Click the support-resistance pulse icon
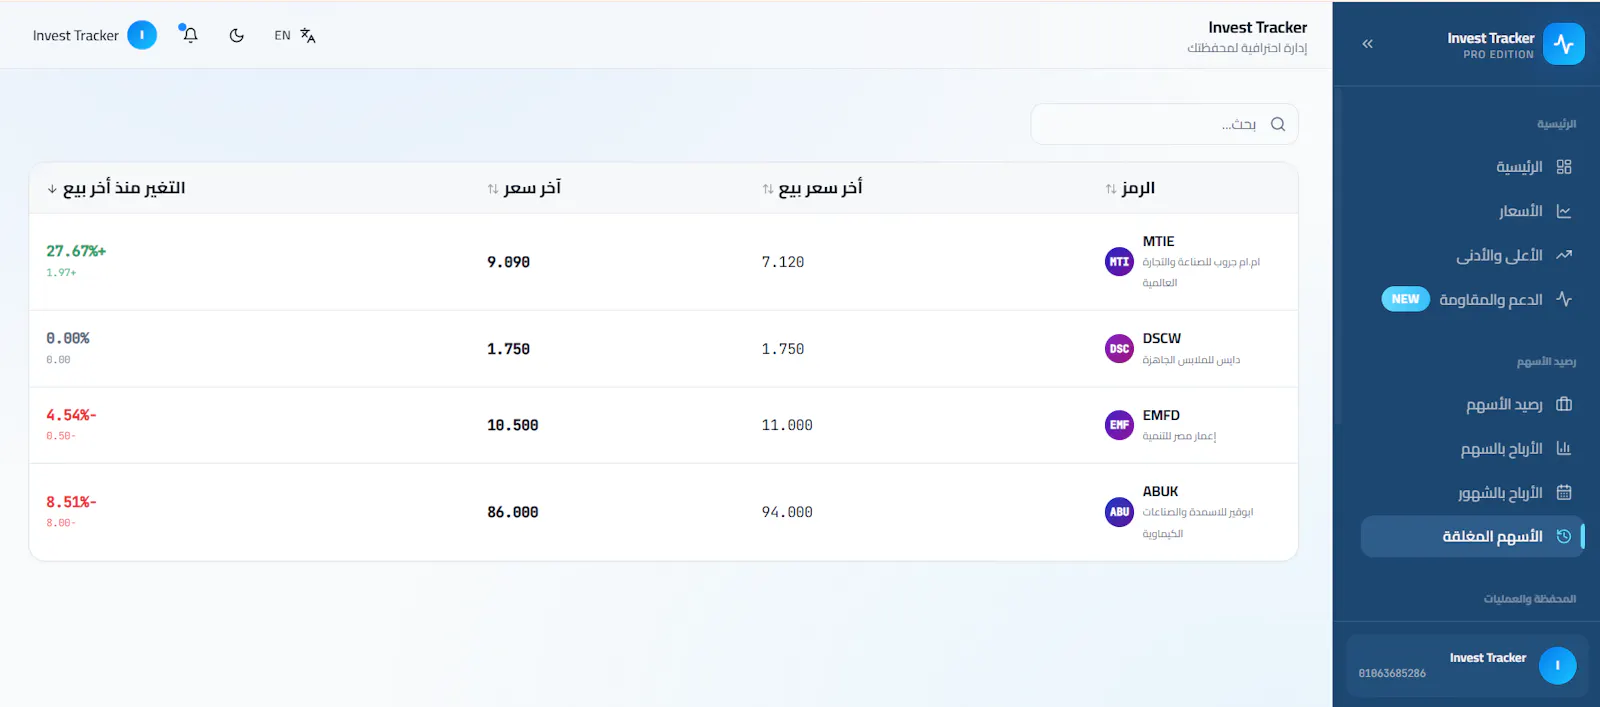The image size is (1600, 707). 1564,299
